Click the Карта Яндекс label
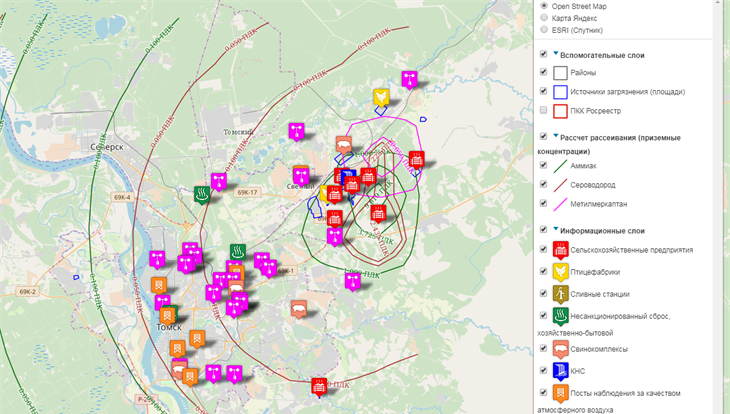Image resolution: width=730 pixels, height=414 pixels. [574, 18]
